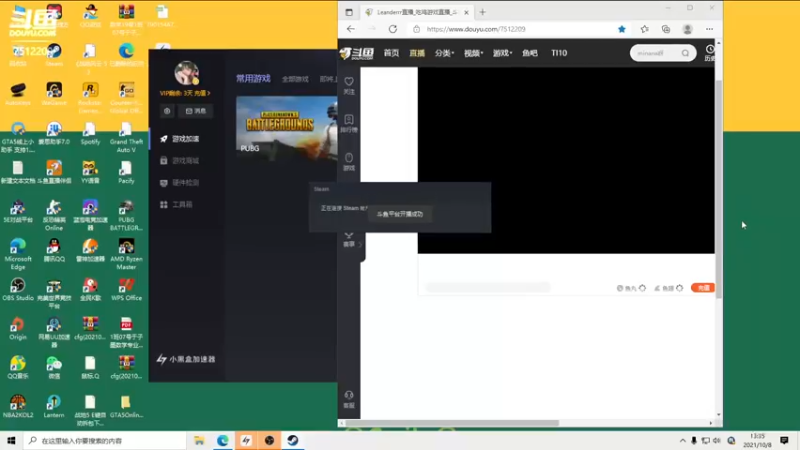This screenshot has width=800, height=450.
Task: Open 关注 heart icon in Douyu sidebar
Action: click(x=349, y=85)
